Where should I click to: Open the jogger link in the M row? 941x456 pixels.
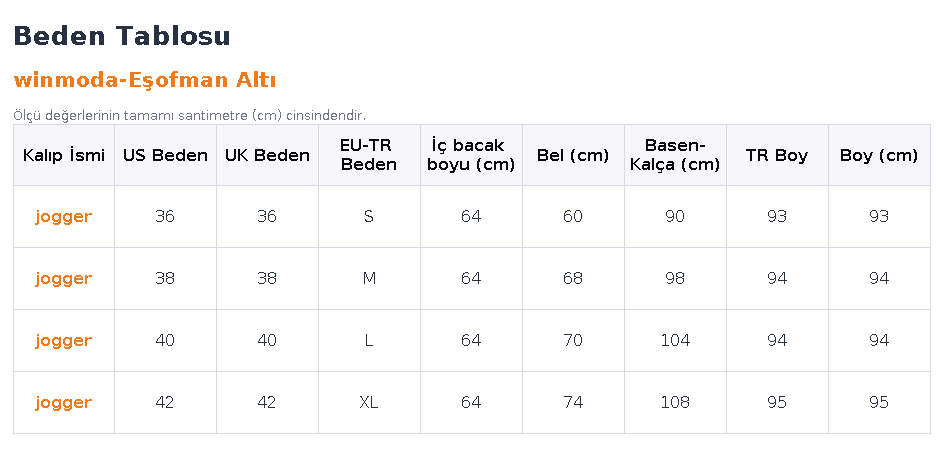pyautogui.click(x=64, y=278)
